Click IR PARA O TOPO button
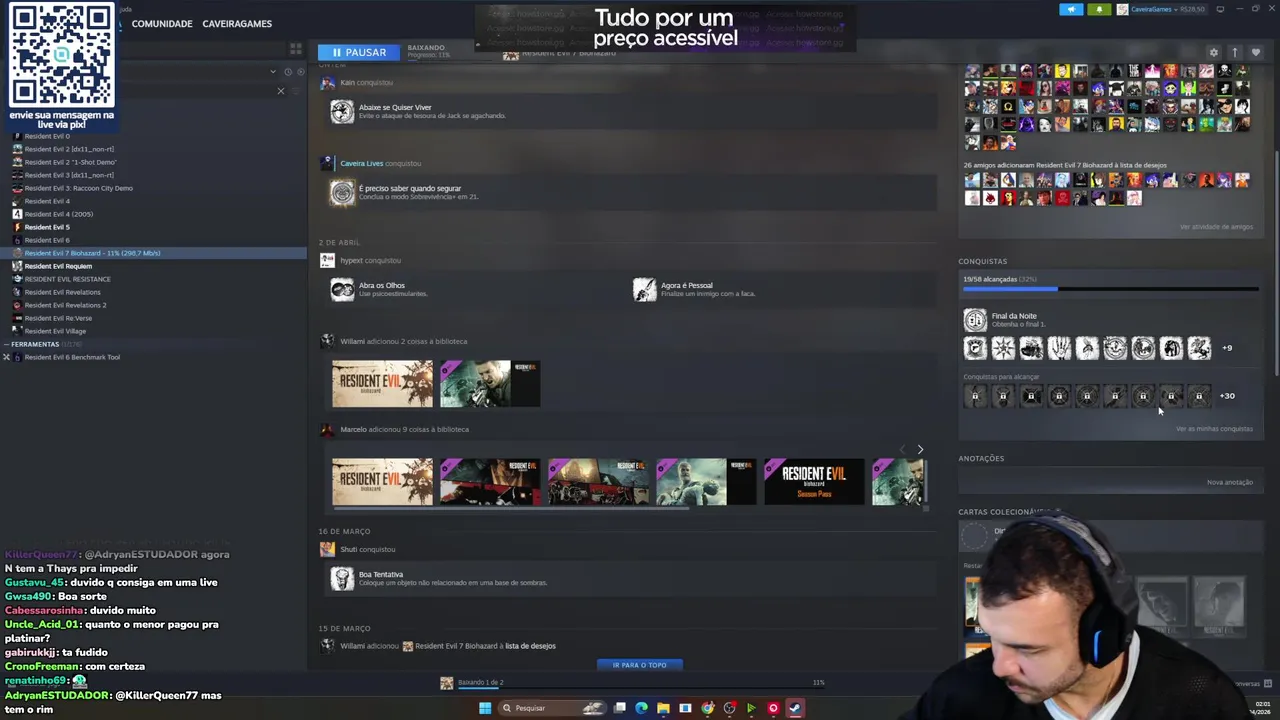Viewport: 1280px width, 720px height. point(639,665)
